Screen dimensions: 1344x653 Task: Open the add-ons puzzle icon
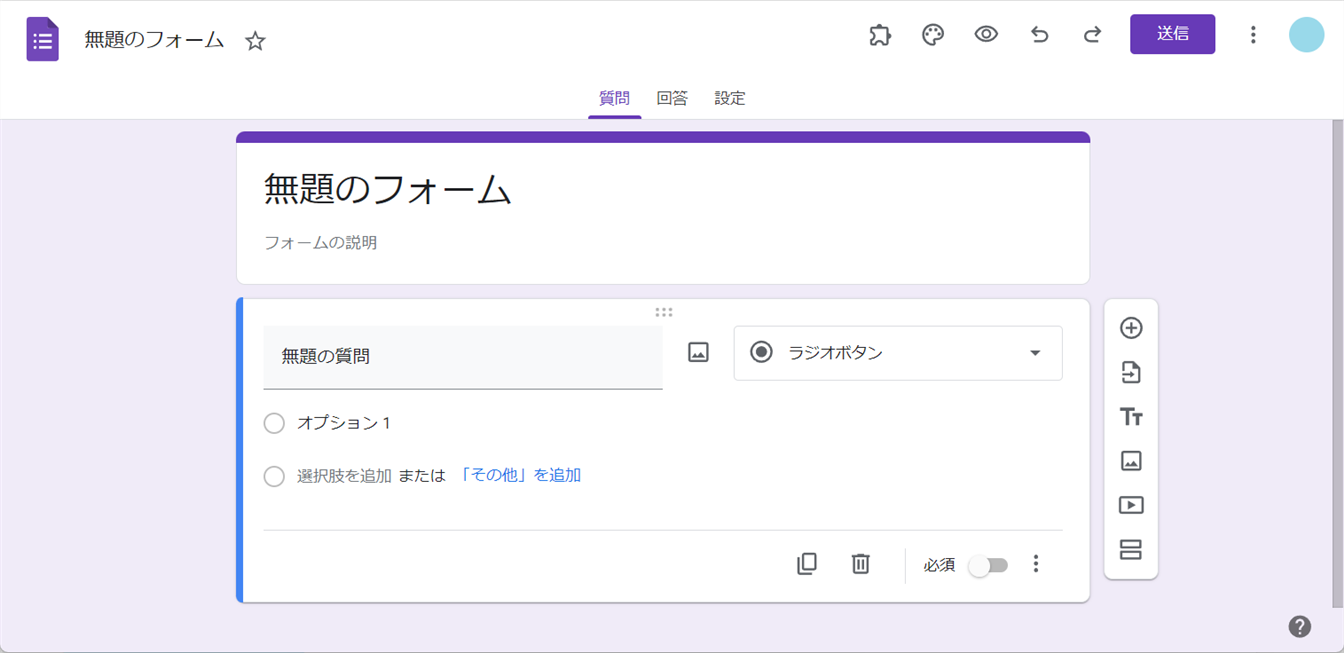(879, 35)
